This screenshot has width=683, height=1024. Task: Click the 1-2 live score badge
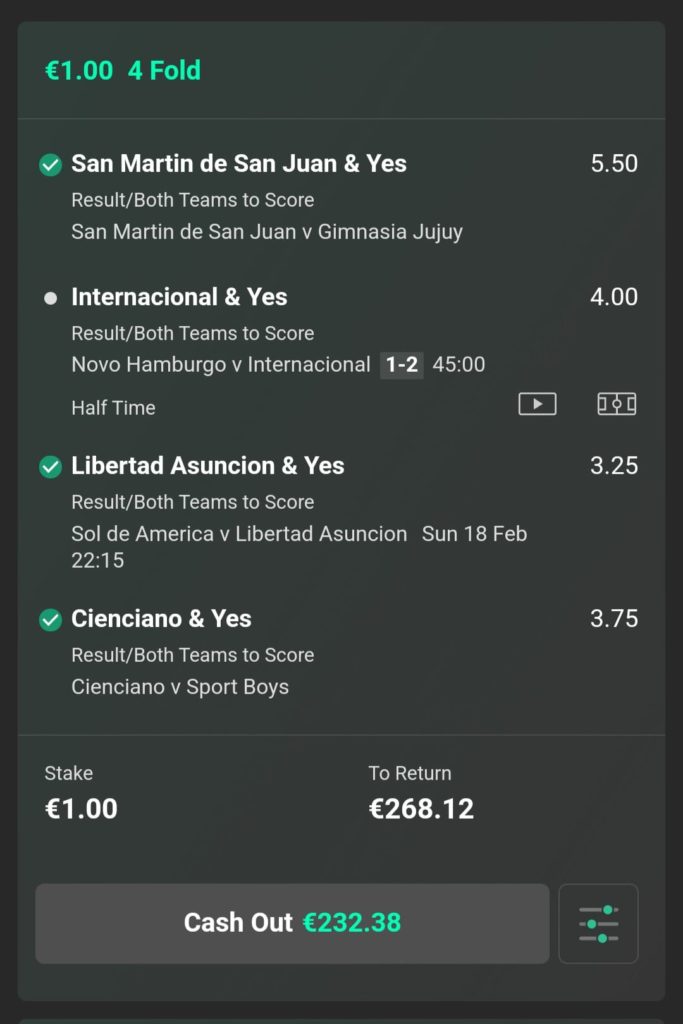click(402, 365)
